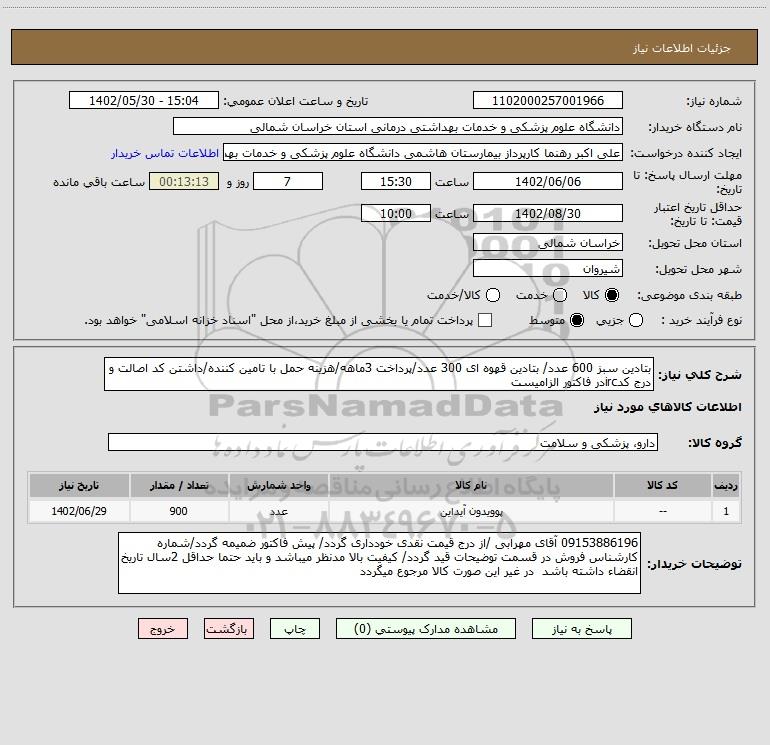Click the buyer notes text area
The width and height of the screenshot is (770, 745).
click(380, 563)
